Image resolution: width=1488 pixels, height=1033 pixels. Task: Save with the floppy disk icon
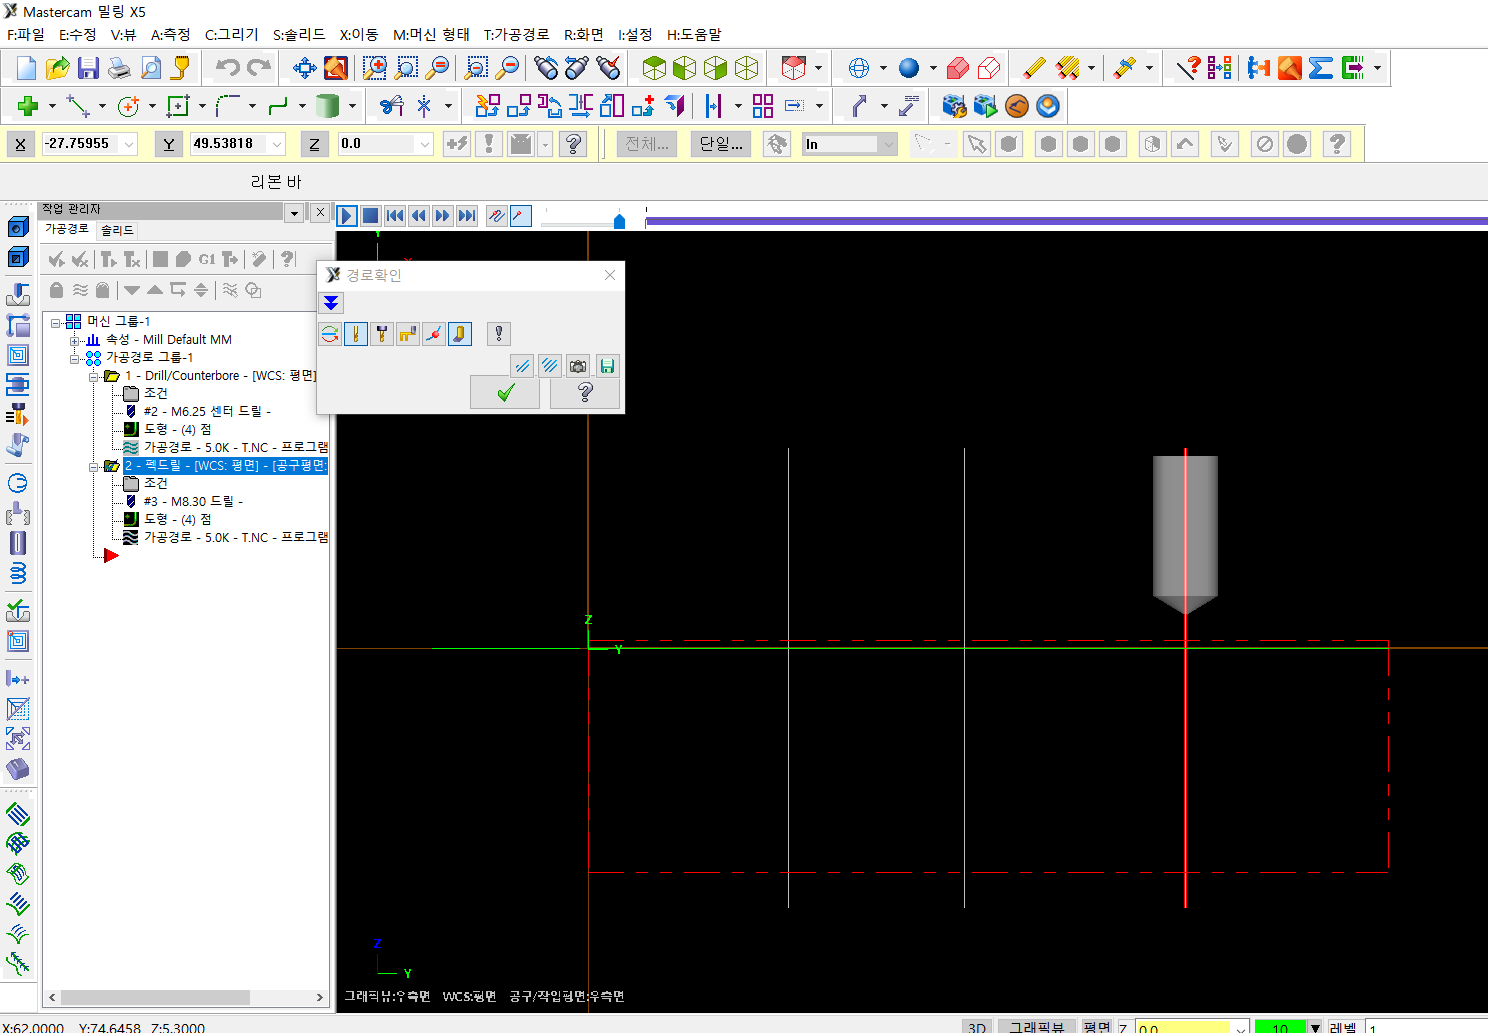coord(88,68)
